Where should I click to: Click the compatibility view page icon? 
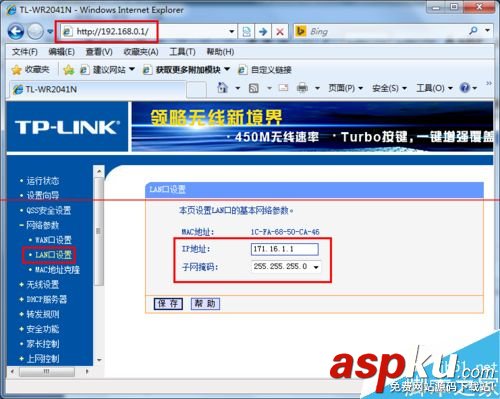click(x=246, y=32)
